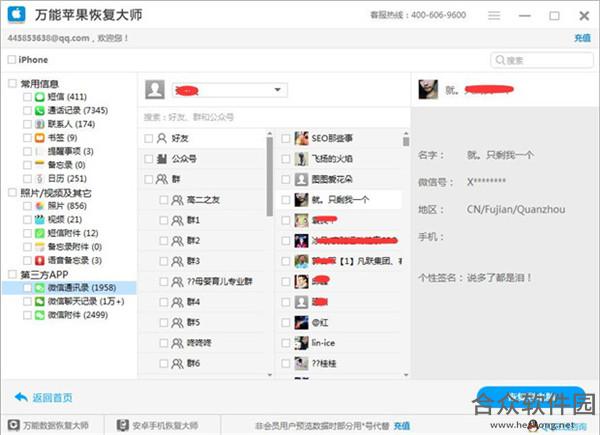Click the 短信 (411) green message icon

tap(40, 97)
